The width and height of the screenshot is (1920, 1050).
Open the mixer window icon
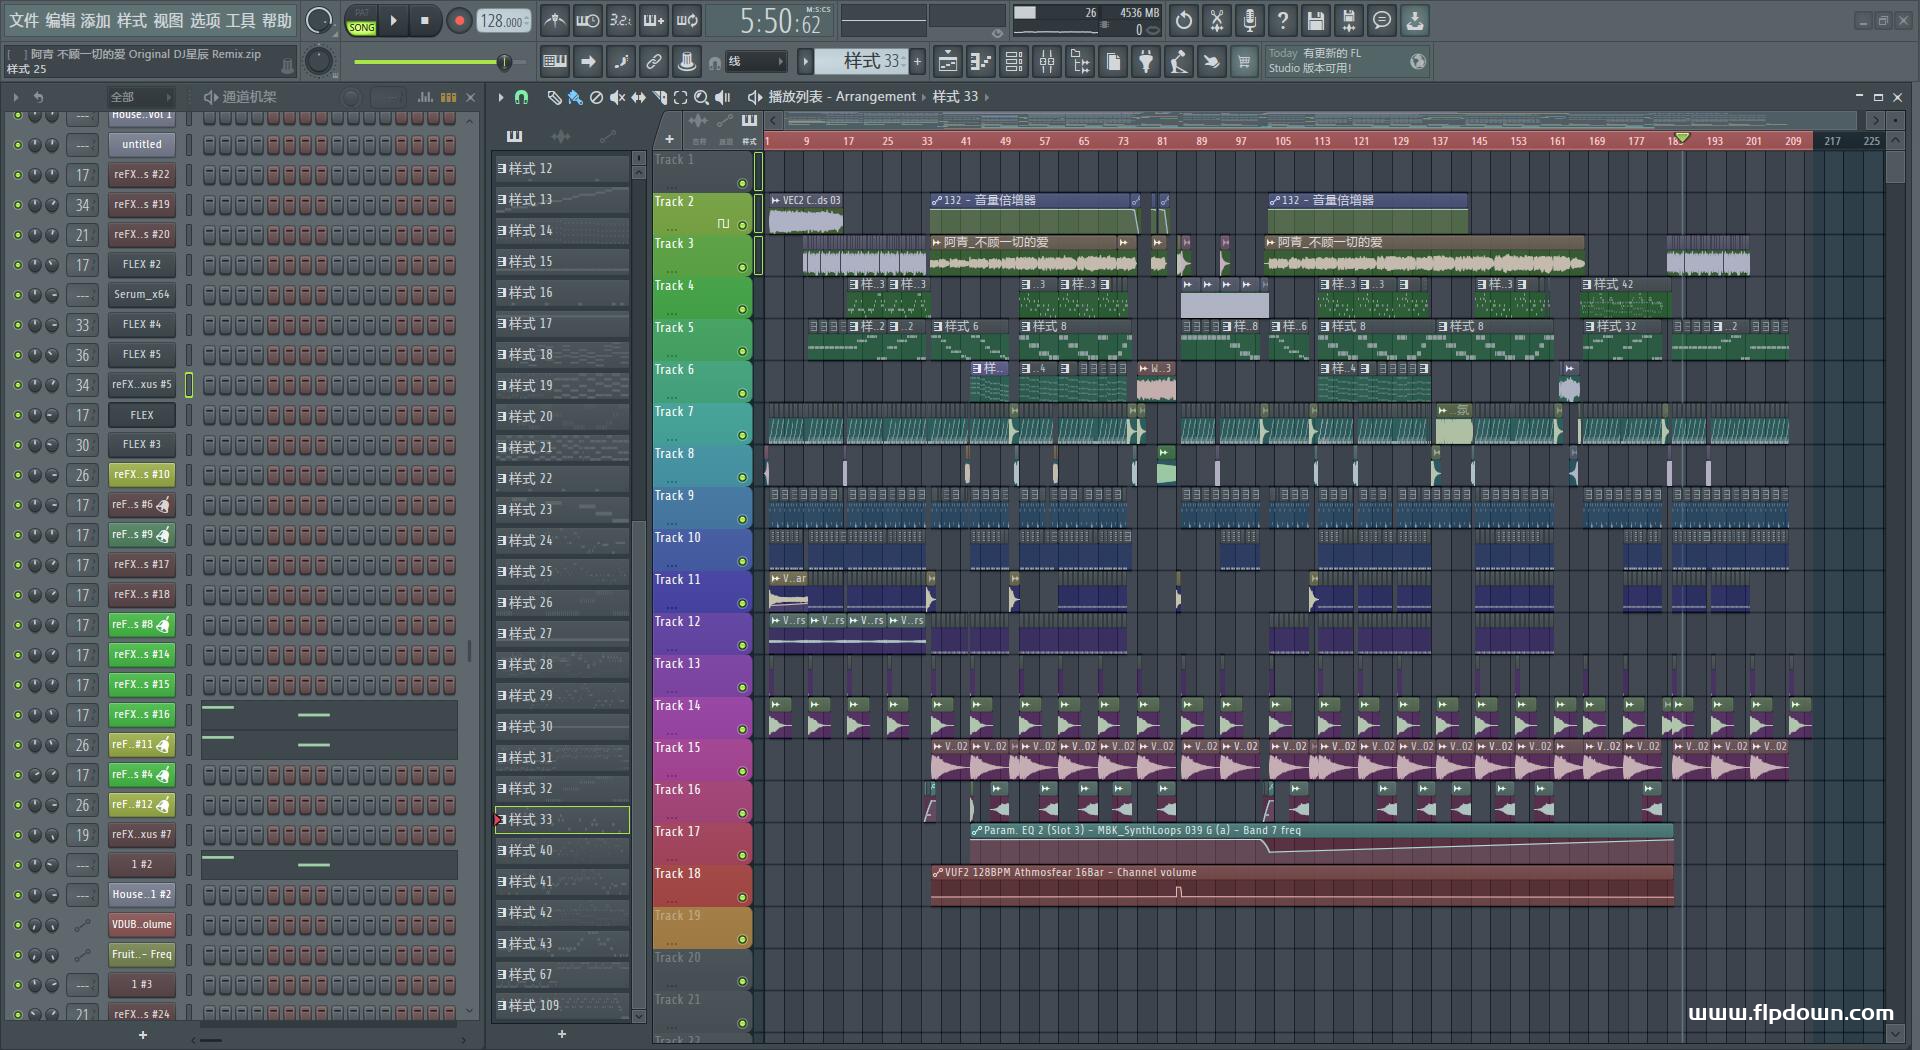(x=1047, y=62)
